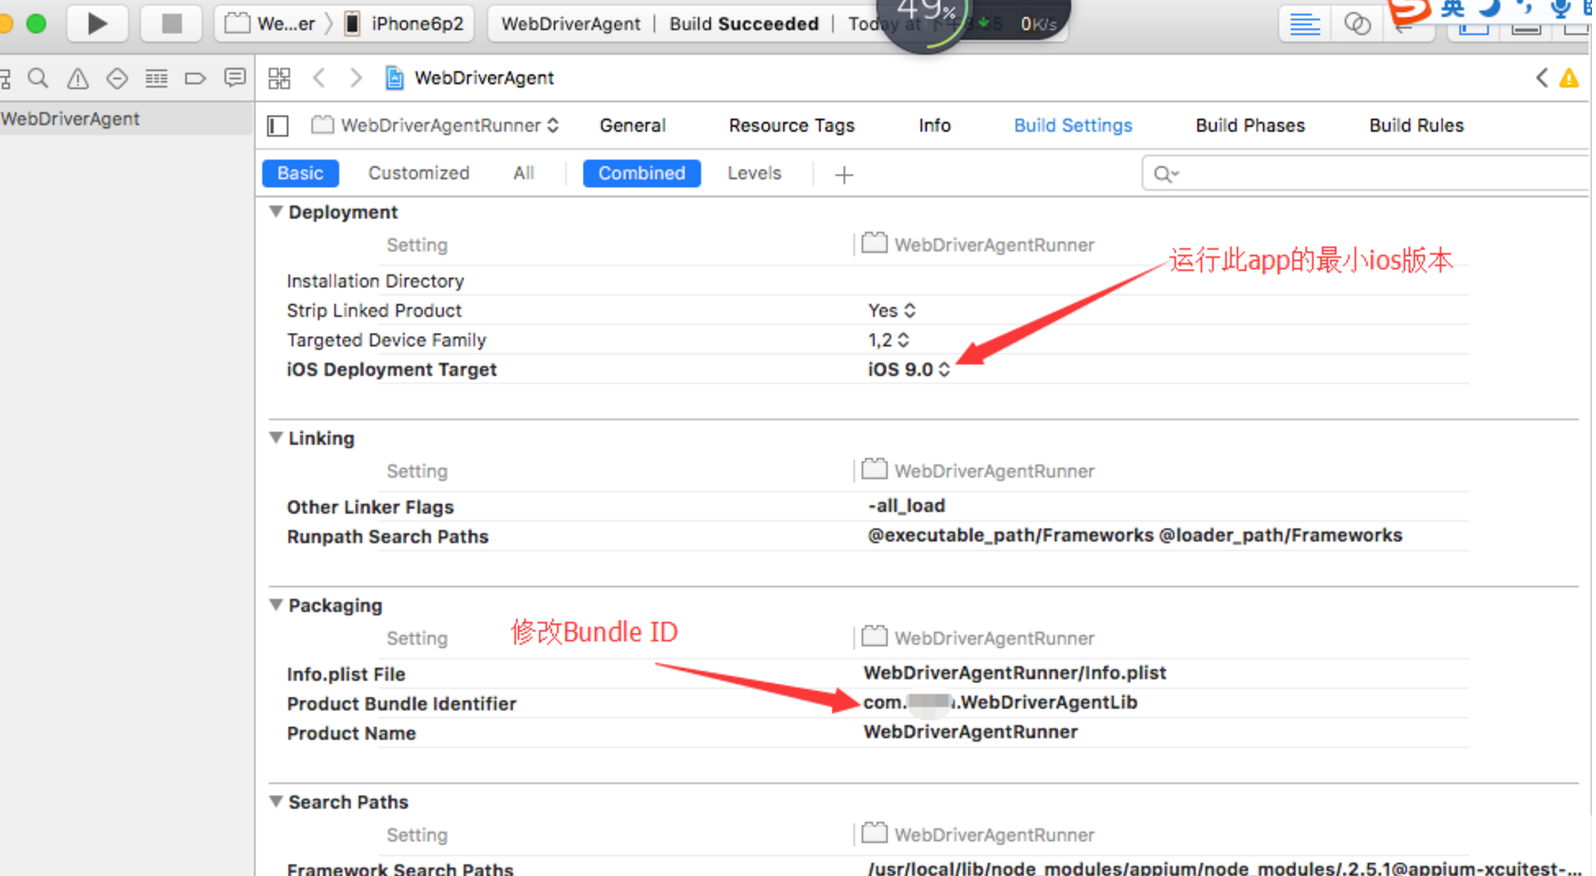Image resolution: width=1596 pixels, height=876 pixels.
Task: Collapse the Packaging section
Action: tap(276, 605)
